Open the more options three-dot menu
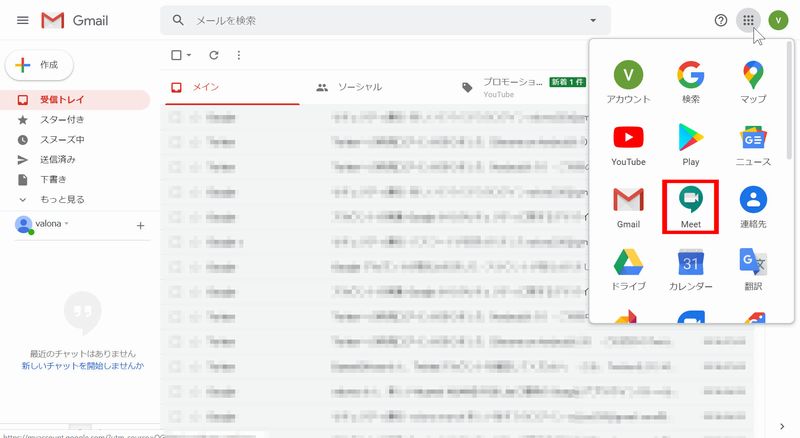This screenshot has height=438, width=800. (x=239, y=55)
